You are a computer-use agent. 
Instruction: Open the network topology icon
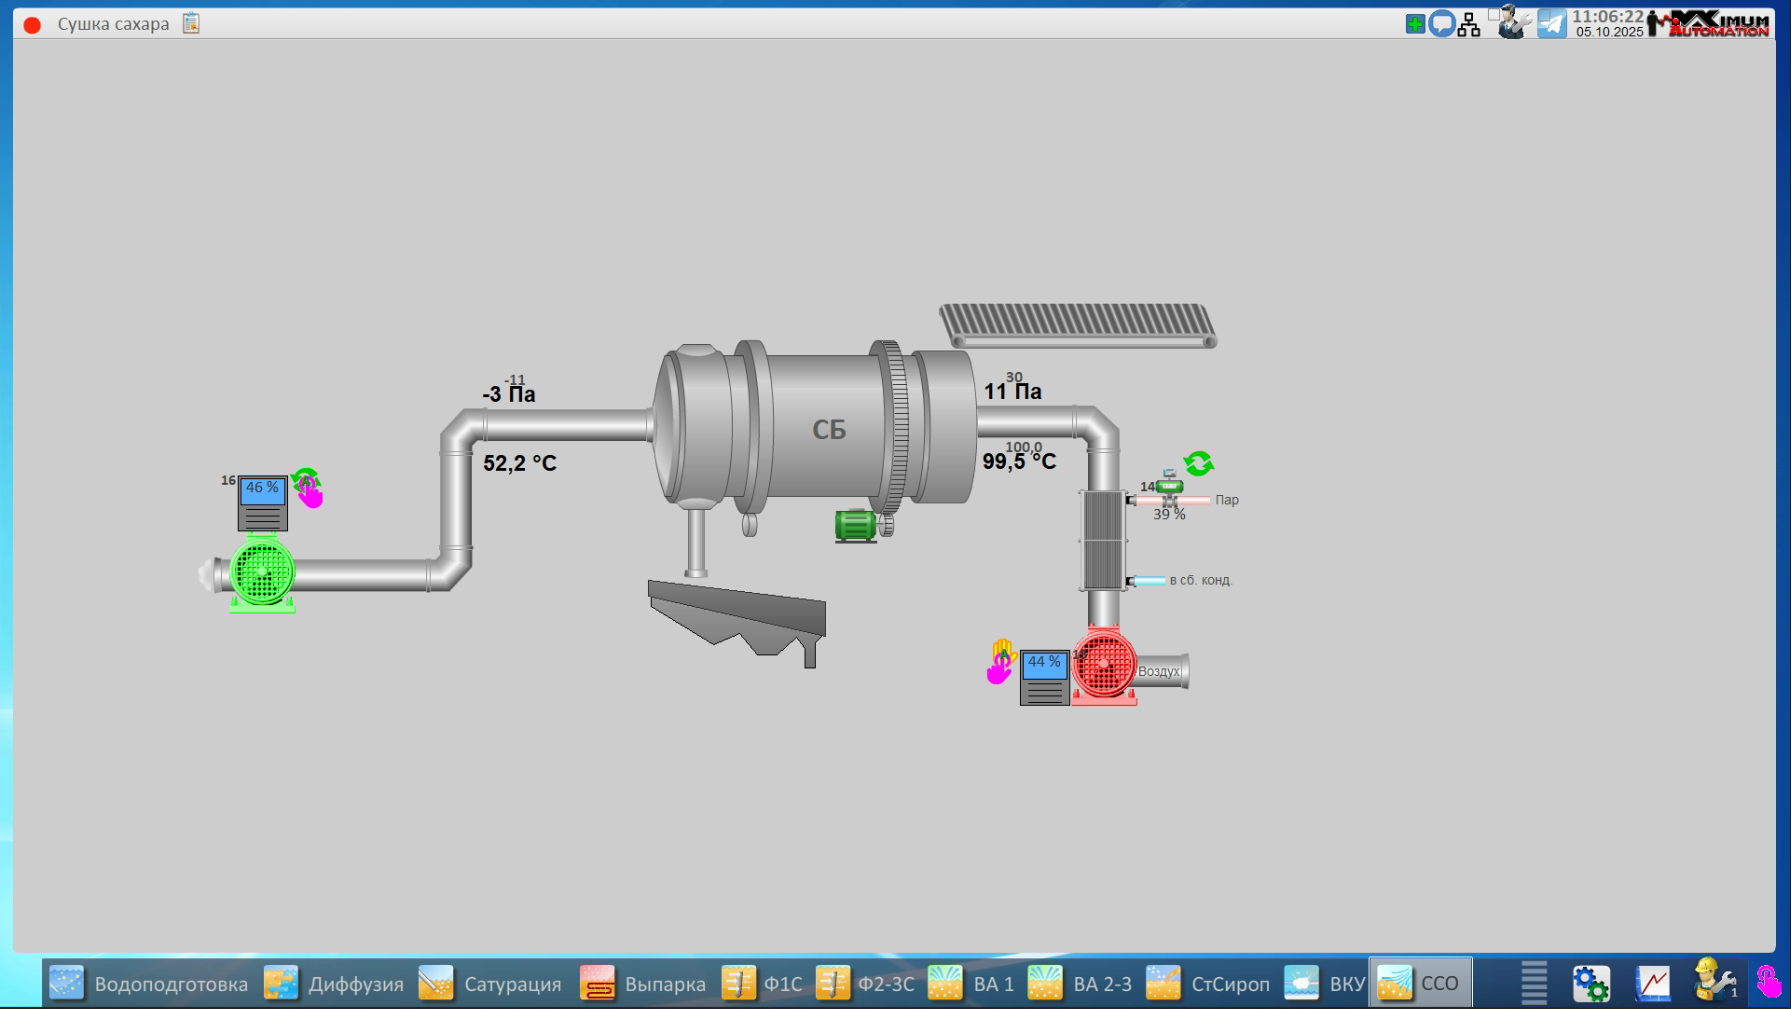tap(1468, 24)
